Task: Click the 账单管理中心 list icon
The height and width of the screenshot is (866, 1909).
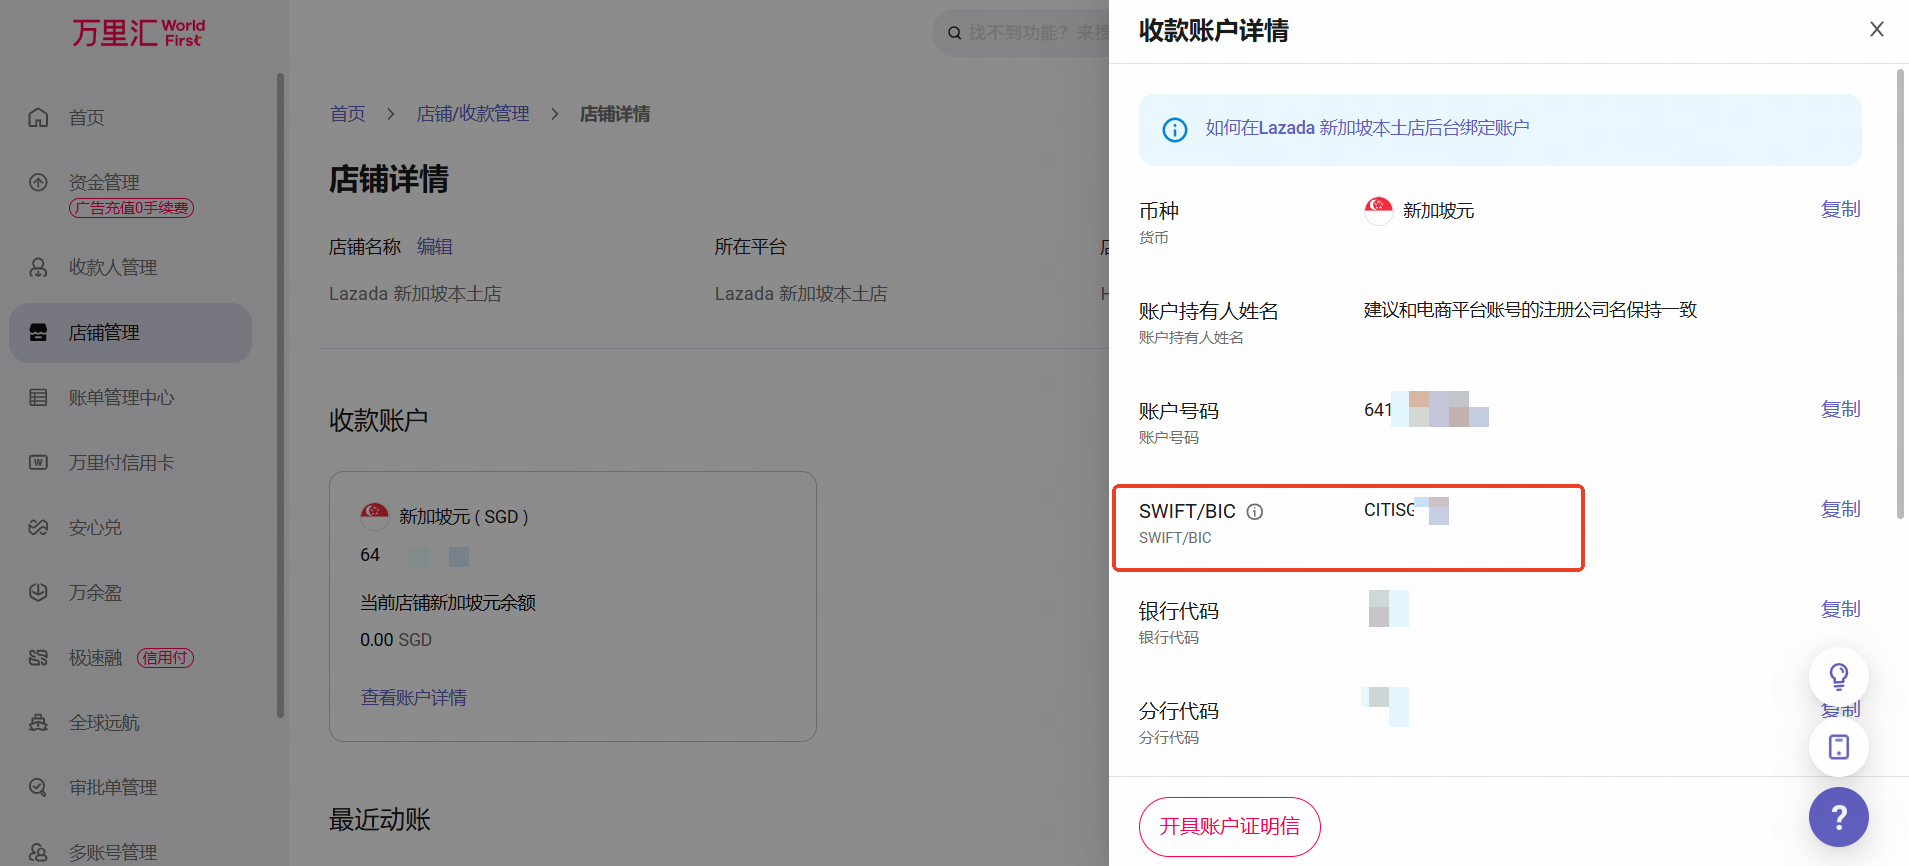Action: 38,397
